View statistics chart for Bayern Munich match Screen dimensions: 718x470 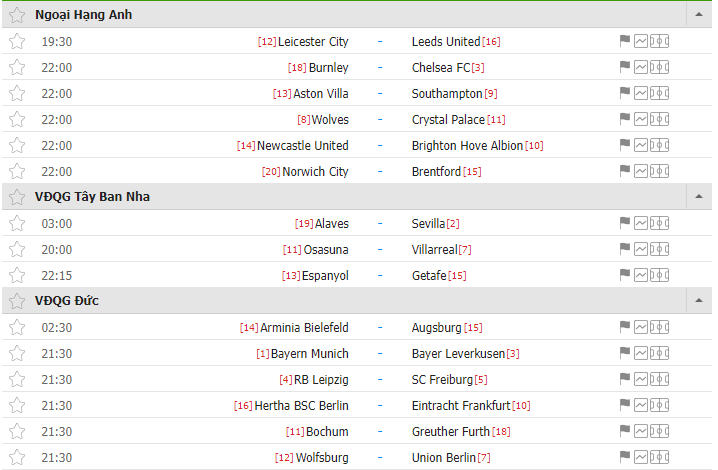click(641, 353)
